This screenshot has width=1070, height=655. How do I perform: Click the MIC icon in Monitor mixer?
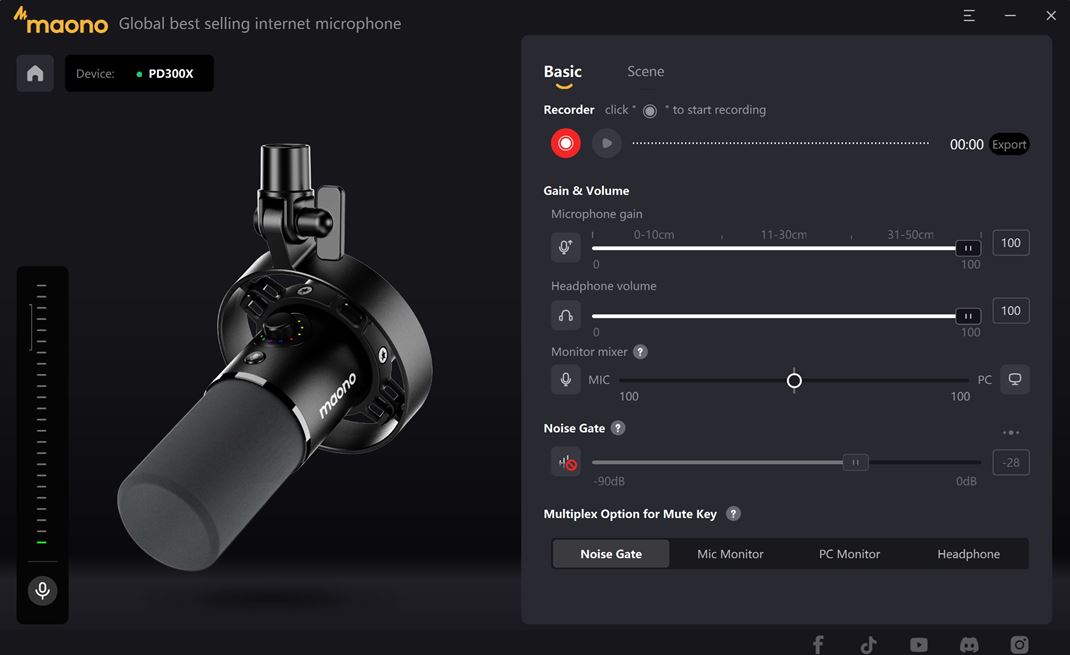pyautogui.click(x=566, y=379)
